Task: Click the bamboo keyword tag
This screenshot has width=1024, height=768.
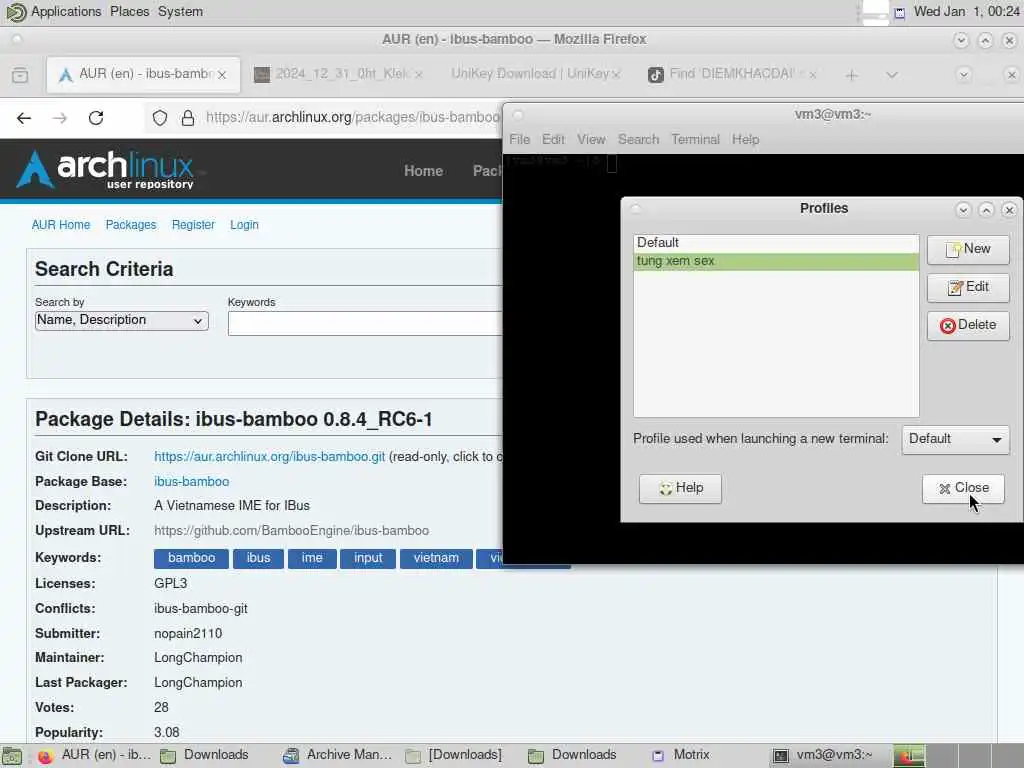Action: click(191, 558)
